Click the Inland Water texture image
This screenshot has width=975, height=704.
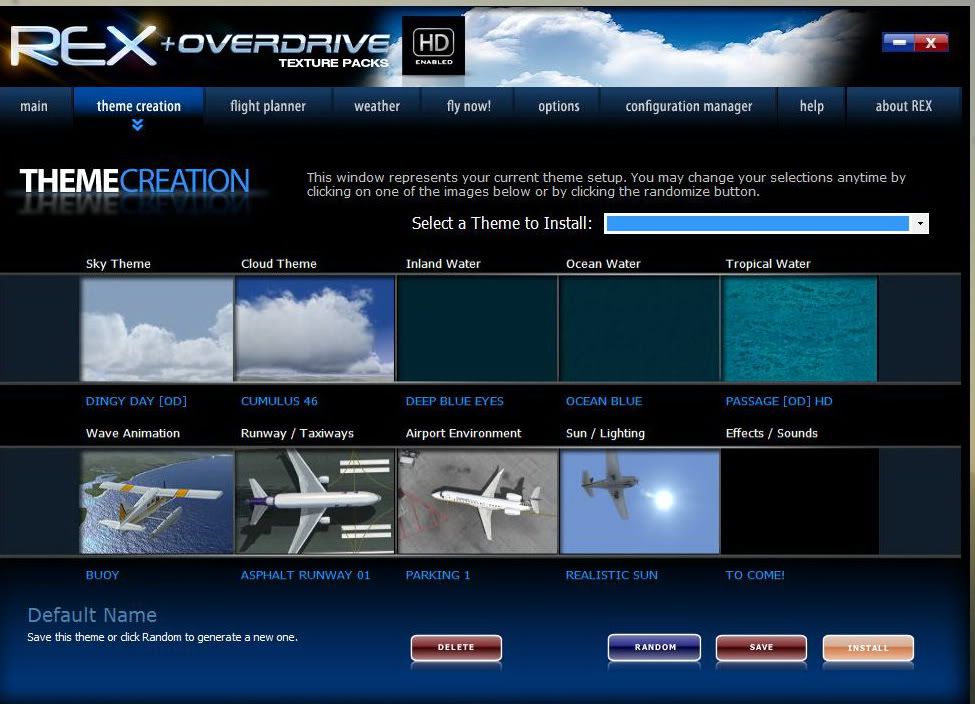[x=477, y=329]
